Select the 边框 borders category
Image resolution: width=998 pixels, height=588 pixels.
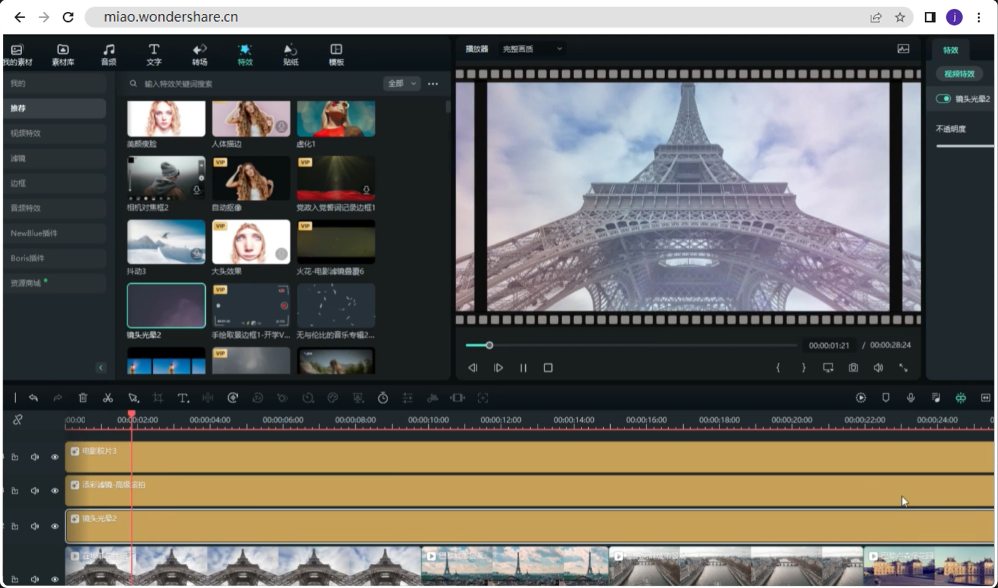55,183
